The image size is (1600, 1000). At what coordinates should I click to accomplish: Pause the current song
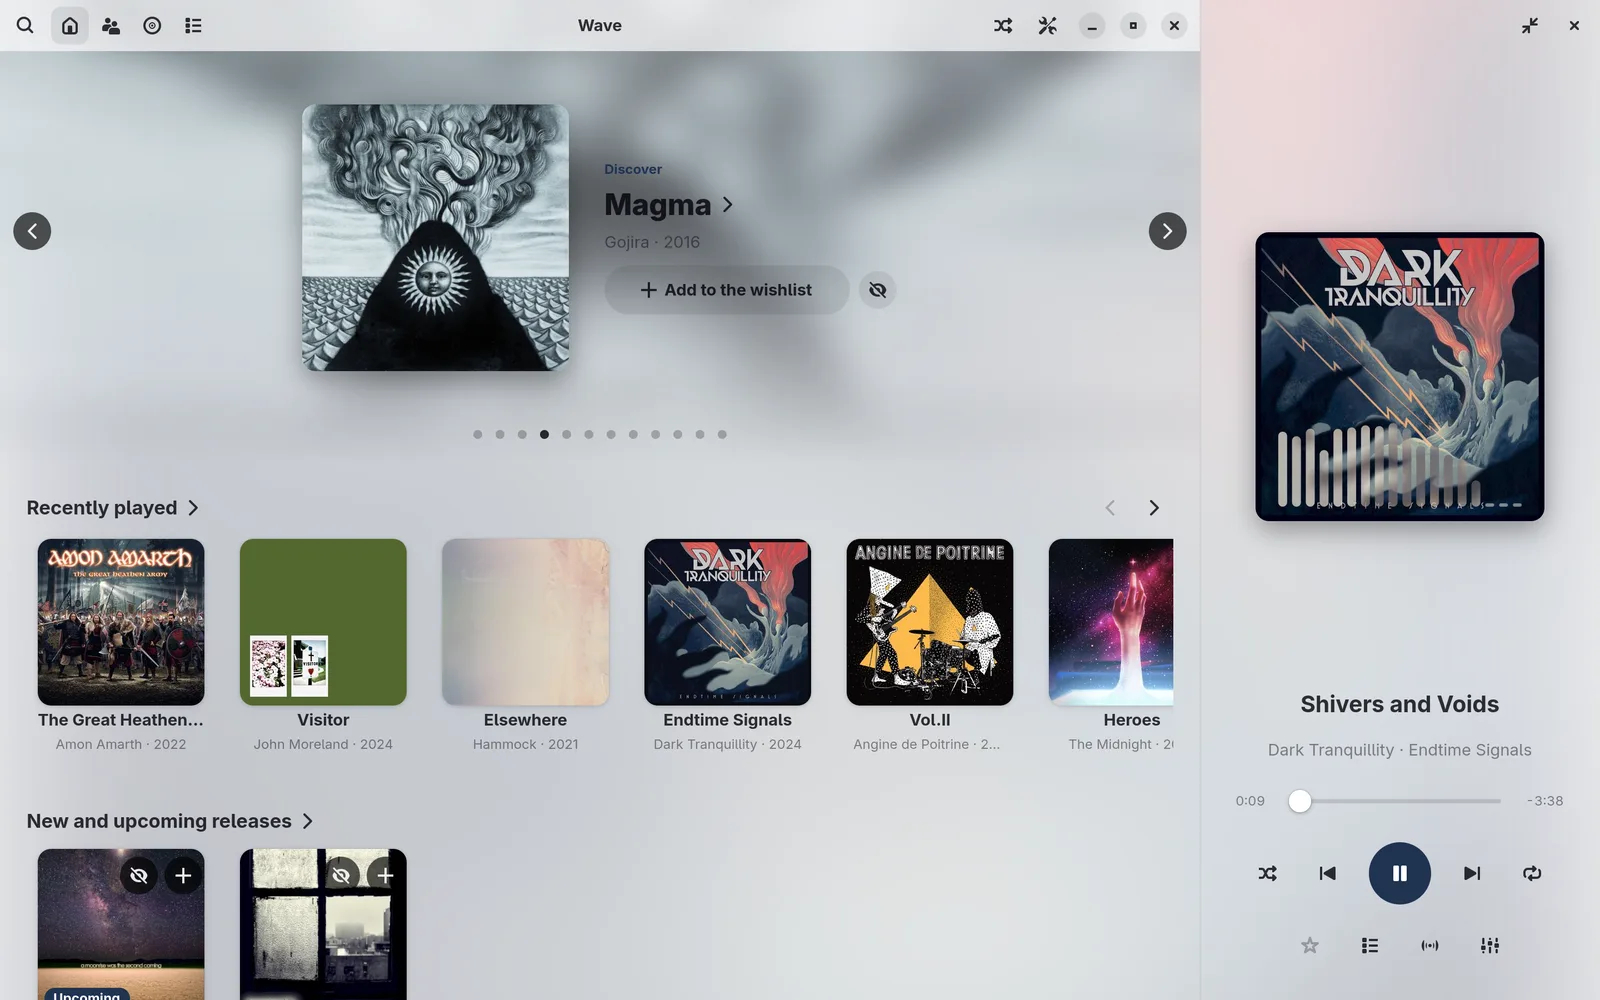1399,873
